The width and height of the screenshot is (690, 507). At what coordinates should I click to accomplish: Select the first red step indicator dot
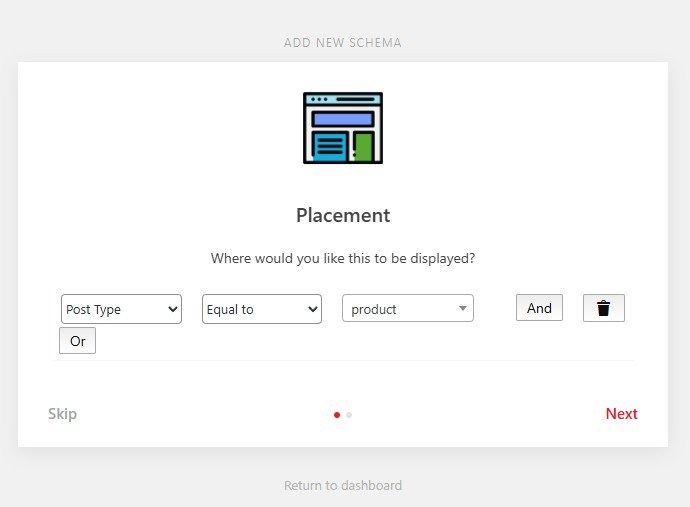click(337, 414)
